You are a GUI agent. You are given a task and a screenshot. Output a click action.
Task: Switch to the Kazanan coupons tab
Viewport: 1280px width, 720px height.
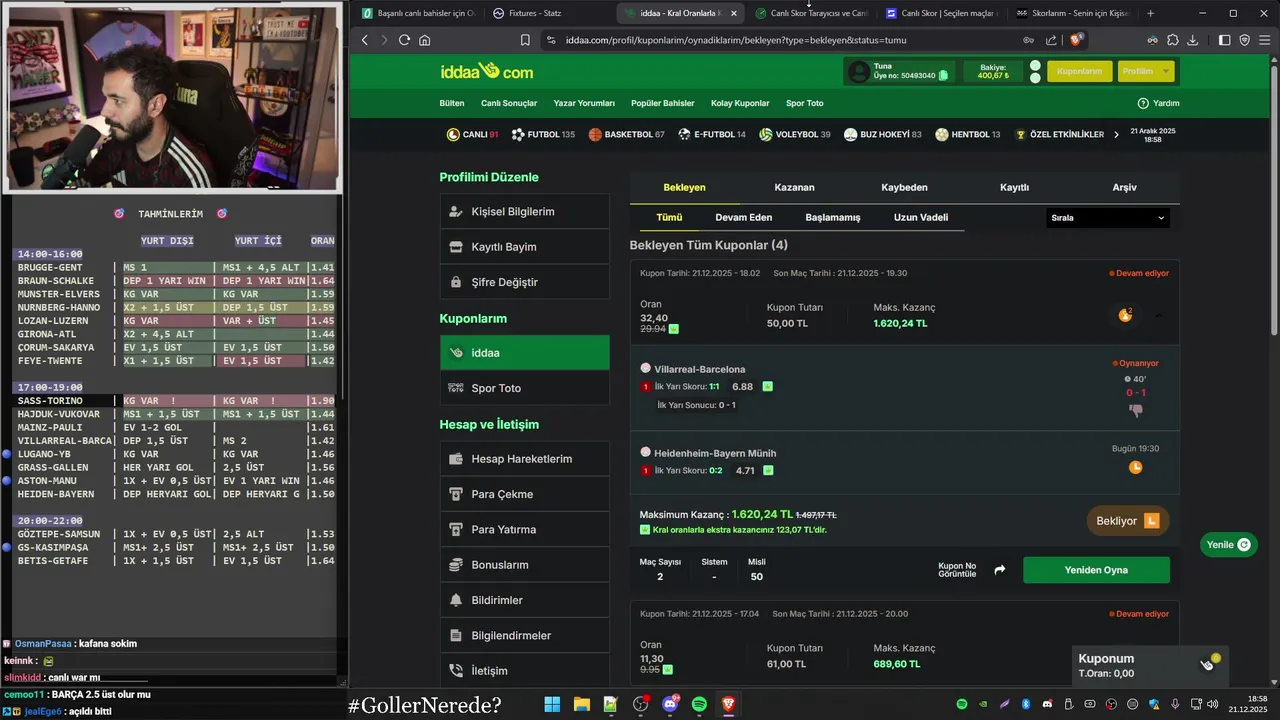pos(794,187)
